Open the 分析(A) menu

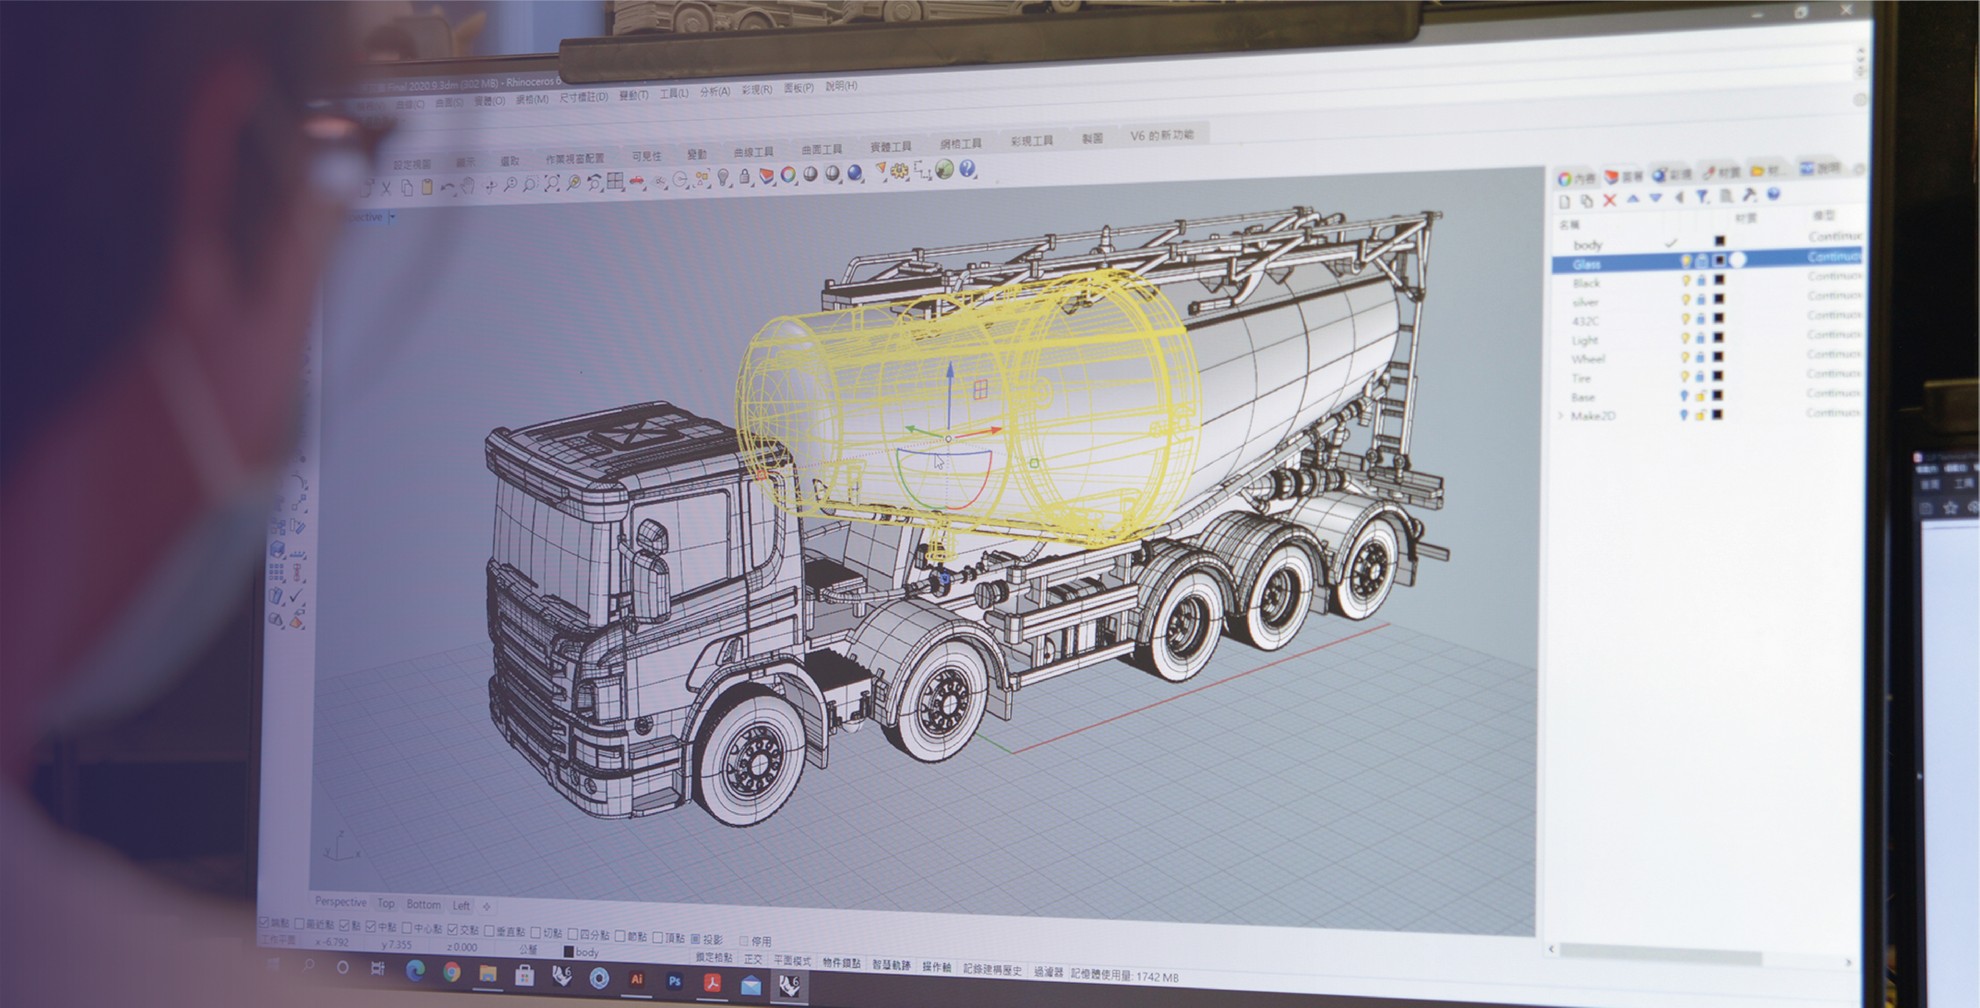(x=714, y=91)
